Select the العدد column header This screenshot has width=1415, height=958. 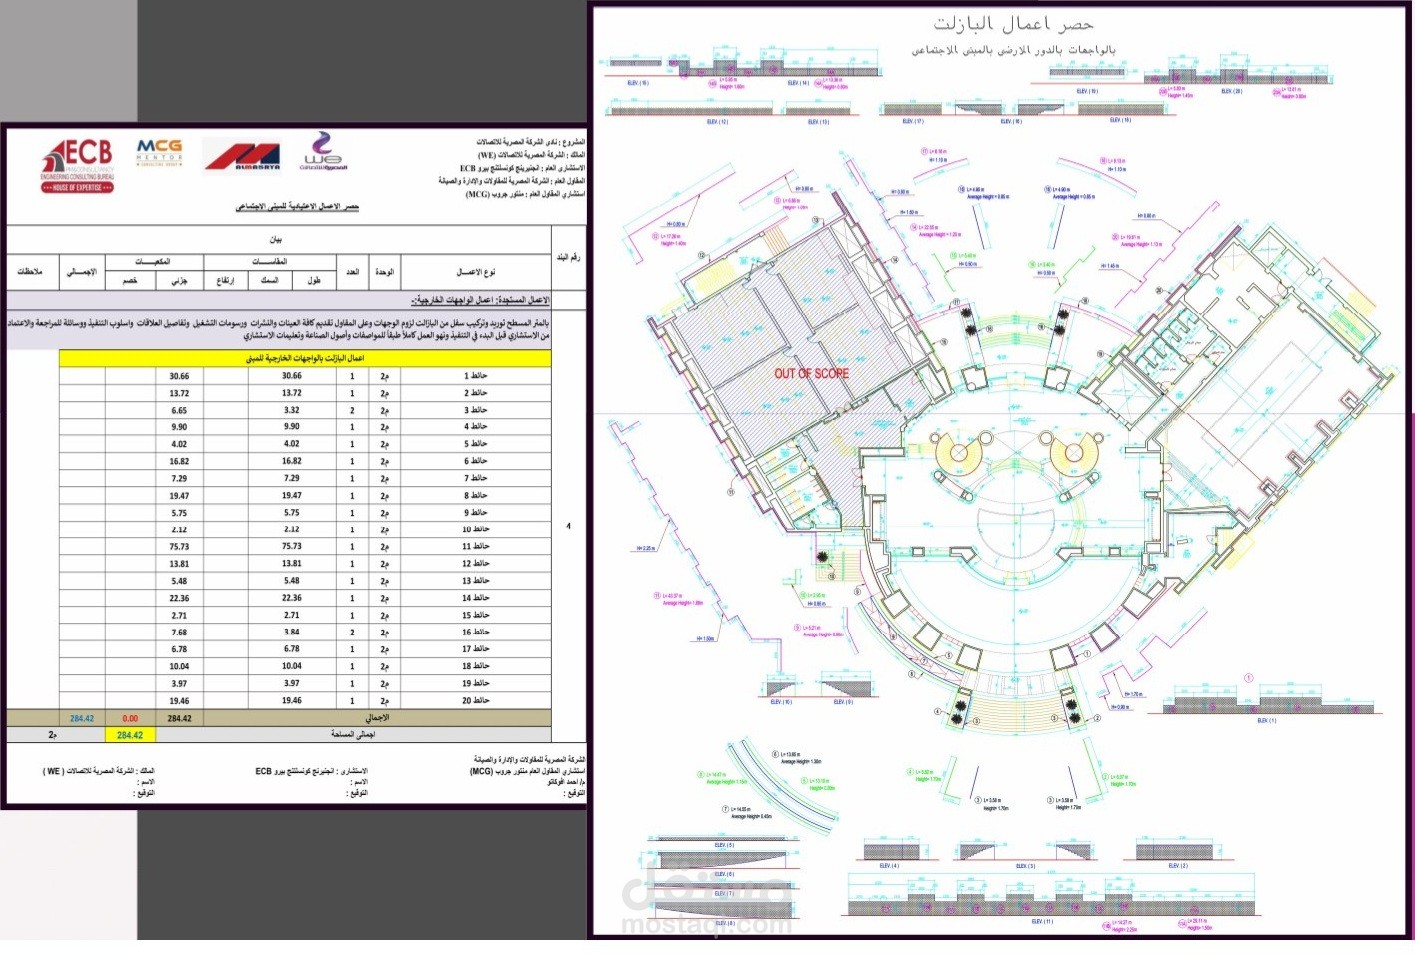[352, 271]
